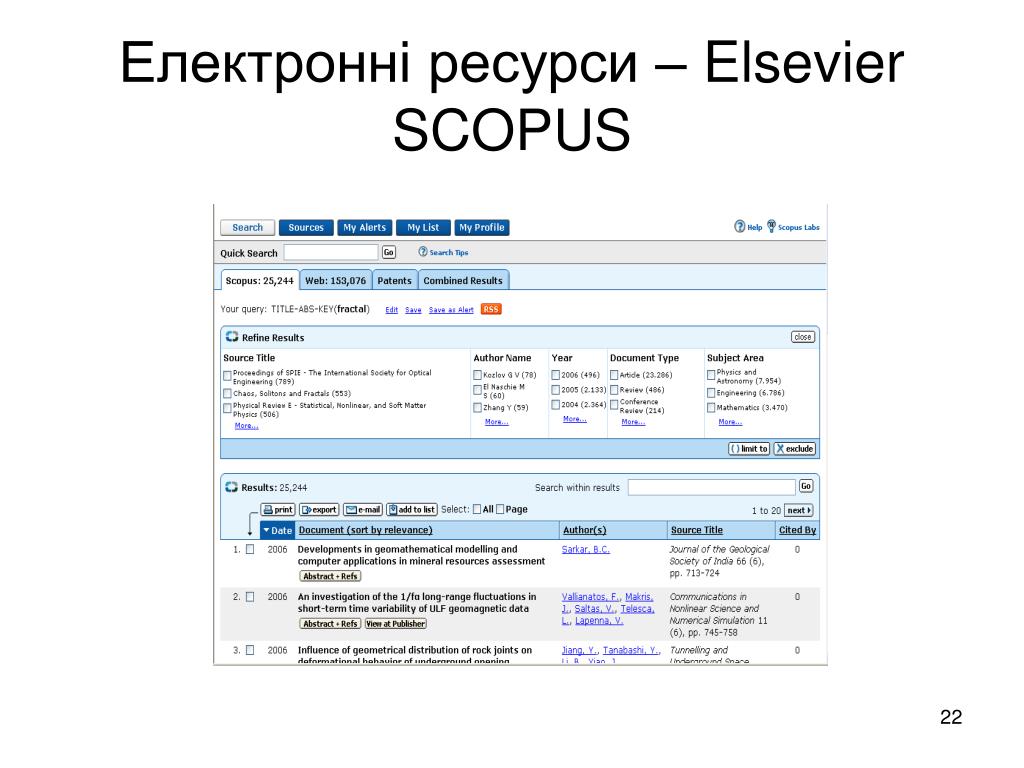This screenshot has height=768, width=1024.
Task: Switch to Combined Results tab
Action: (x=463, y=280)
